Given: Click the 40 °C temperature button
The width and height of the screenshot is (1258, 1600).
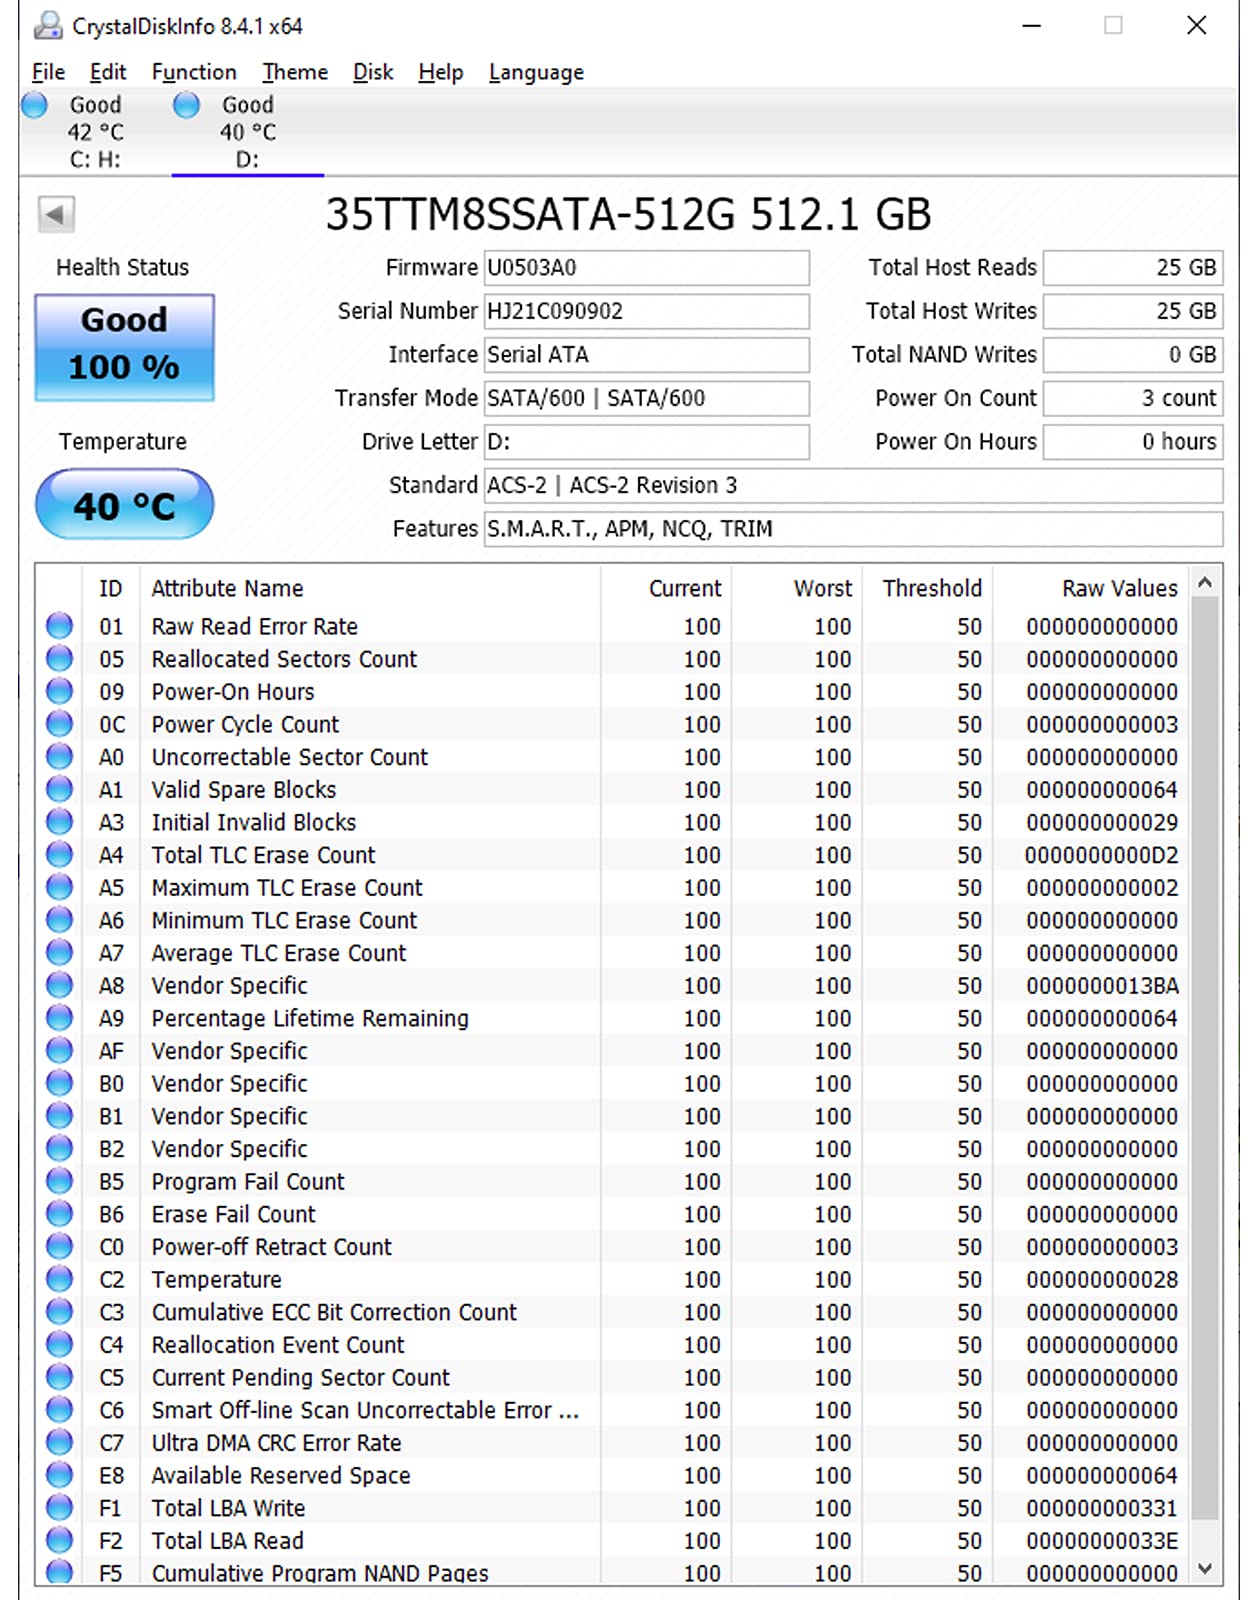Looking at the screenshot, I should (125, 505).
